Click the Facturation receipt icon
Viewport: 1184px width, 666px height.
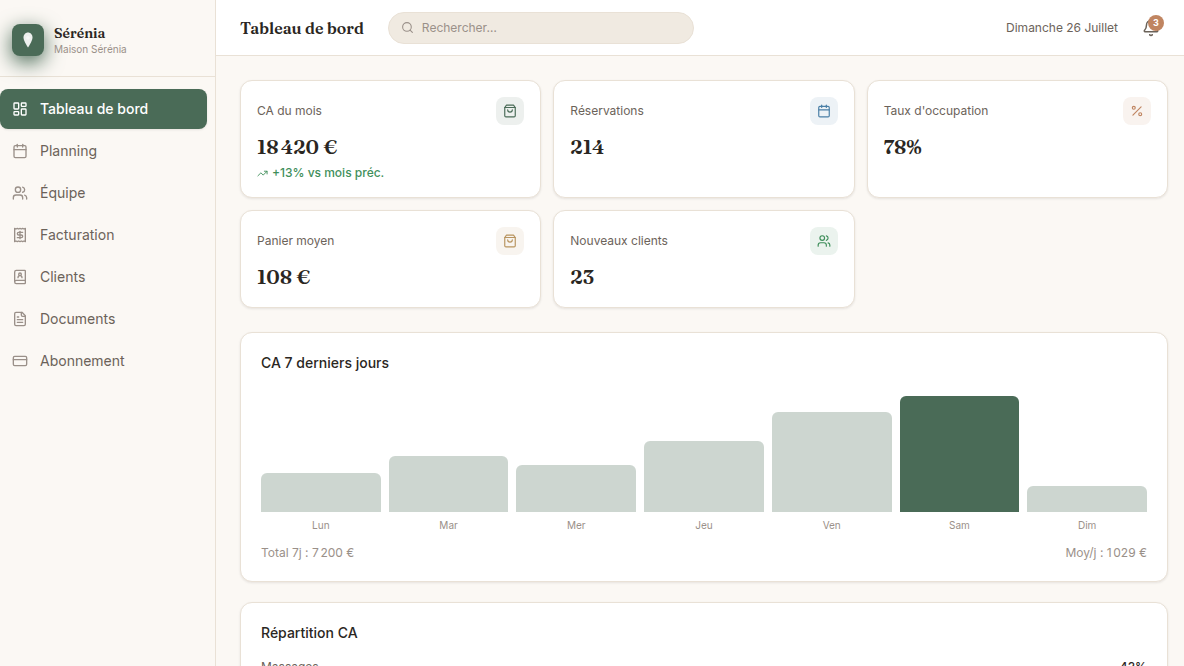click(x=20, y=235)
